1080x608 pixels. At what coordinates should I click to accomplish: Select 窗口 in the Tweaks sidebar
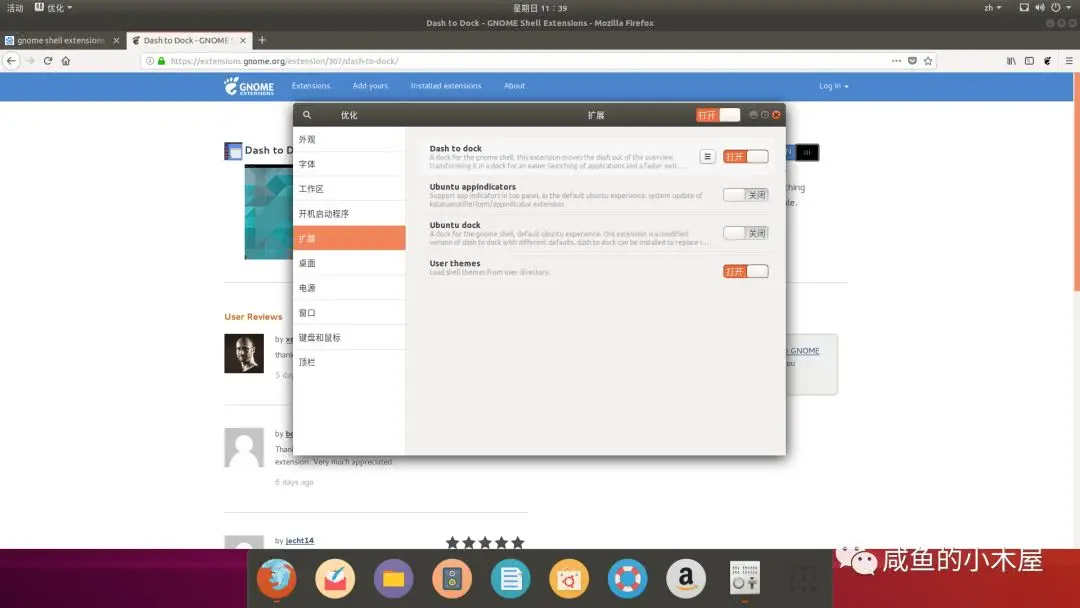(349, 313)
